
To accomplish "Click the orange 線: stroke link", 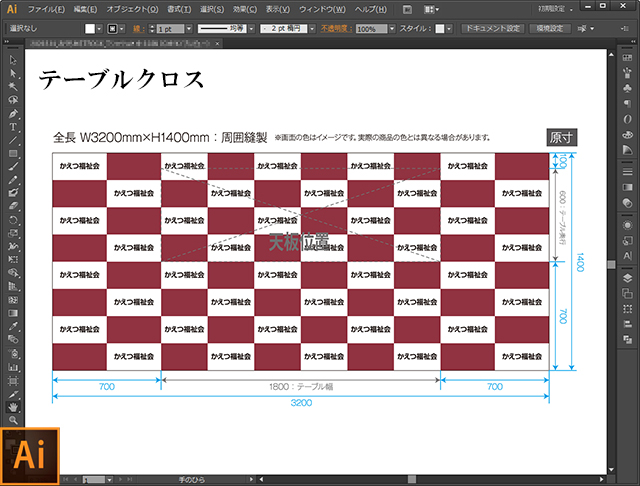I will click(x=138, y=29).
